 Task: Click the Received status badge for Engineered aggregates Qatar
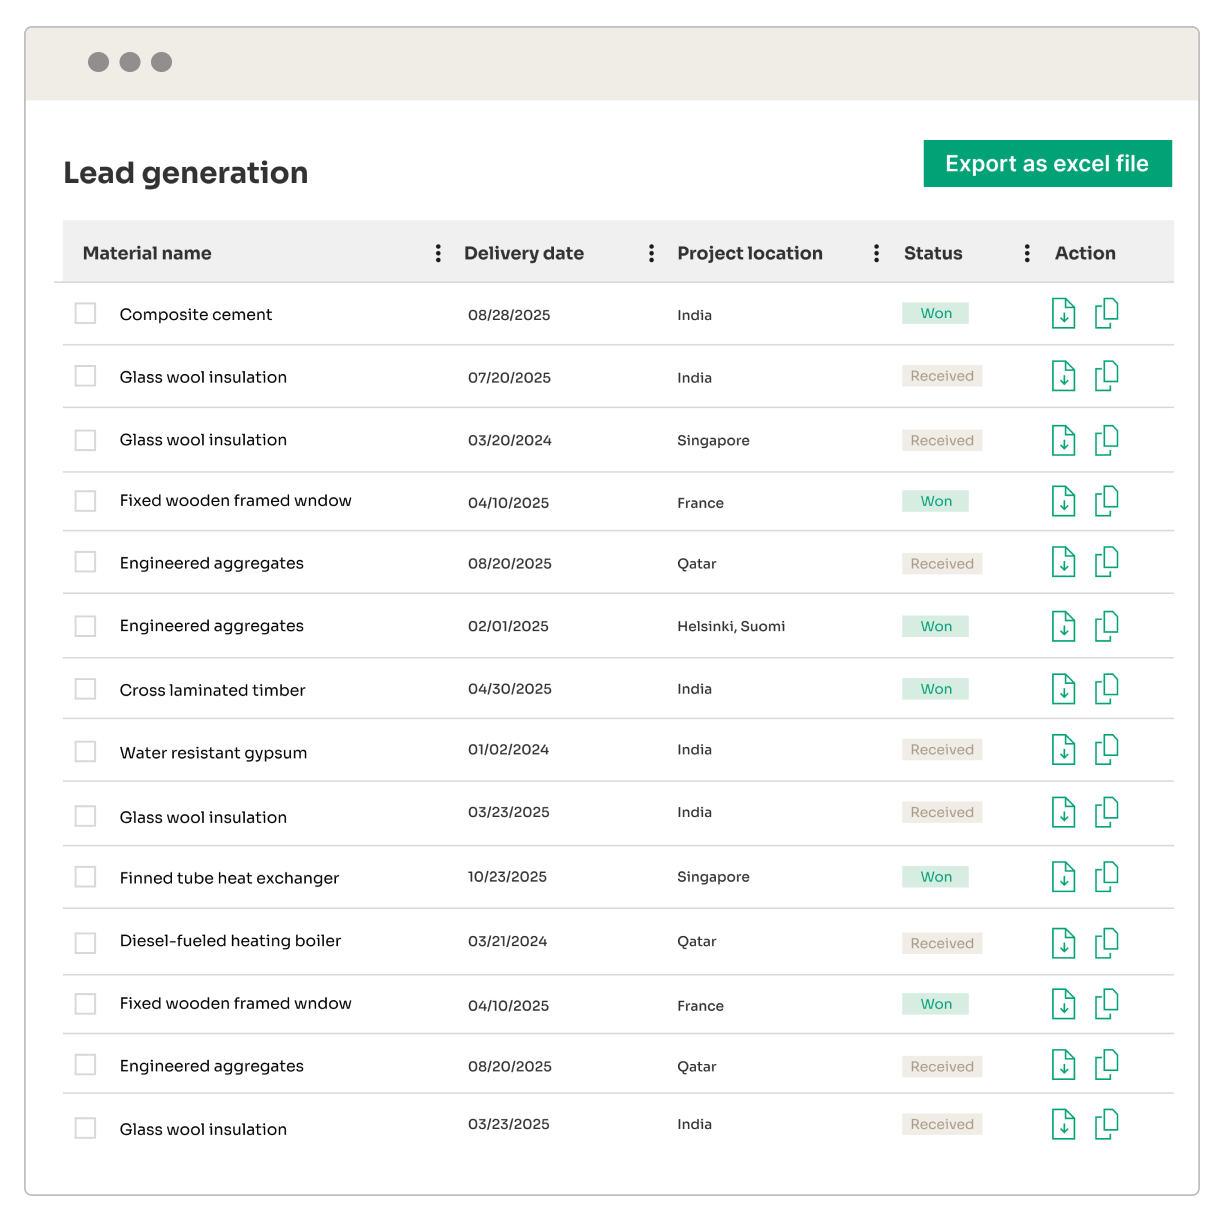(941, 563)
